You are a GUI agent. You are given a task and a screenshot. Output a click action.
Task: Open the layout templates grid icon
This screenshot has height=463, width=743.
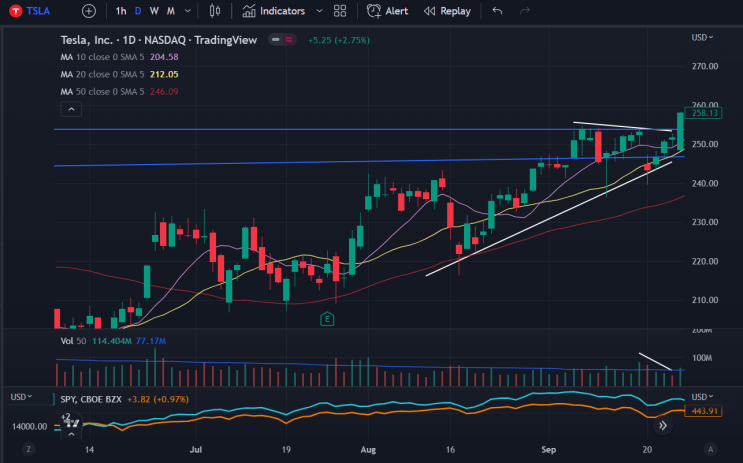[340, 11]
